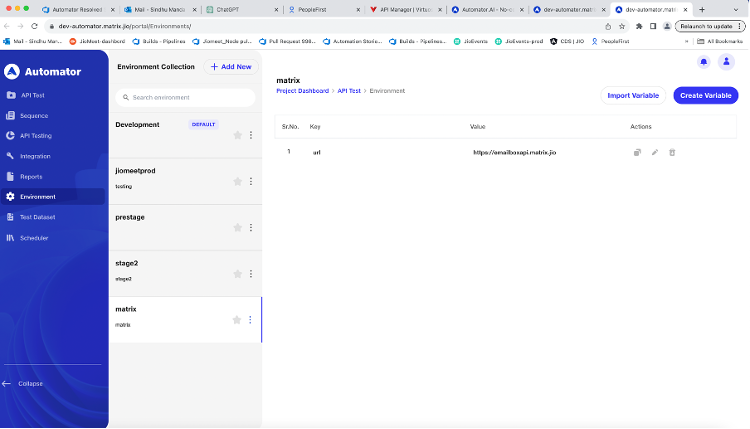Image resolution: width=750 pixels, height=429 pixels.
Task: Click Relaunch to update button
Action: [x=710, y=26]
